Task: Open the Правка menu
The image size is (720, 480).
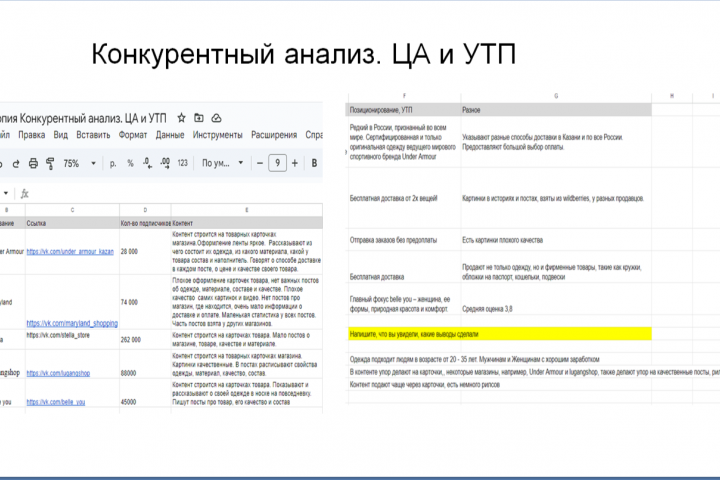Action: click(x=32, y=135)
